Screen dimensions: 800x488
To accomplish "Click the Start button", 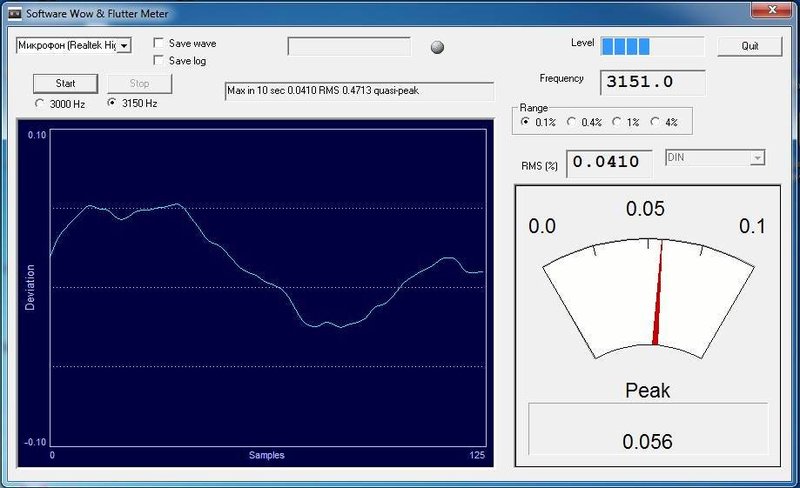I will (x=65, y=83).
